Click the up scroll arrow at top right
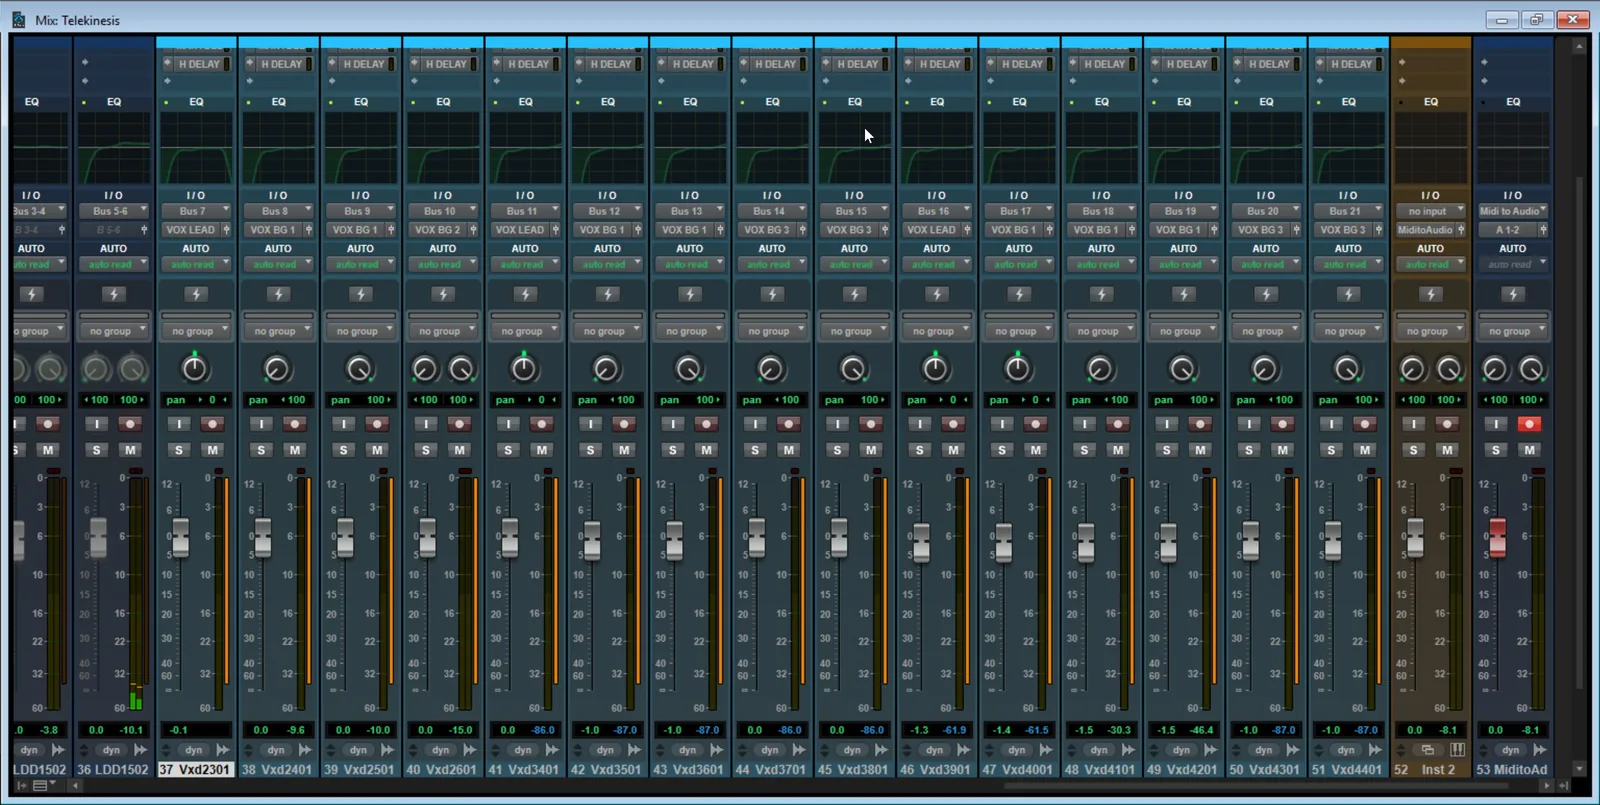Screen dimensions: 1600x805 tap(1579, 46)
